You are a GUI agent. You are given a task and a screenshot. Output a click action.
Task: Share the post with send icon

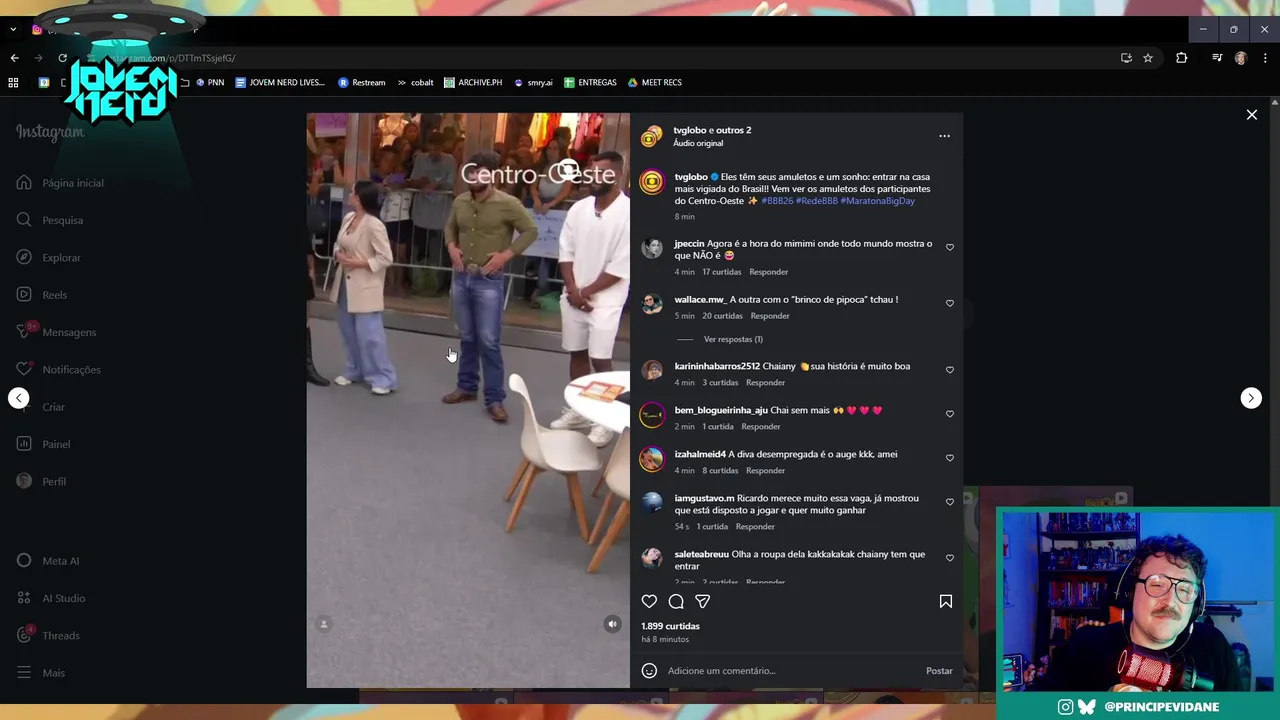tap(703, 601)
